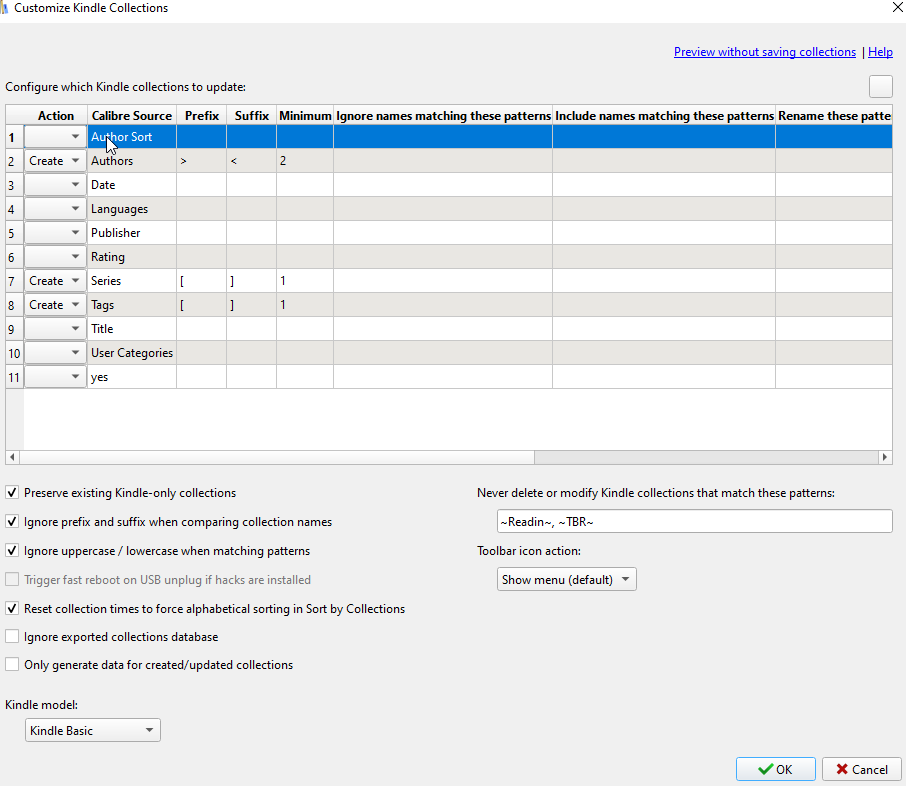906x786 pixels.
Task: Select the Author Sort cell
Action: point(132,137)
